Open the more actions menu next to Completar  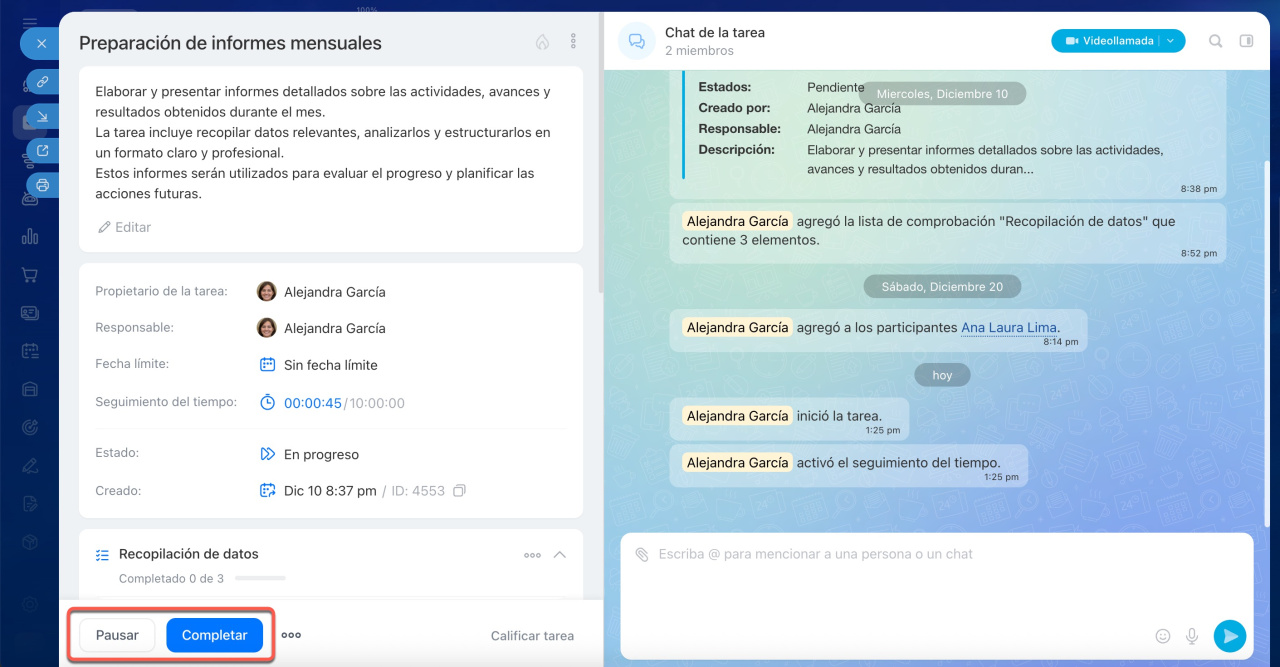[x=291, y=635]
